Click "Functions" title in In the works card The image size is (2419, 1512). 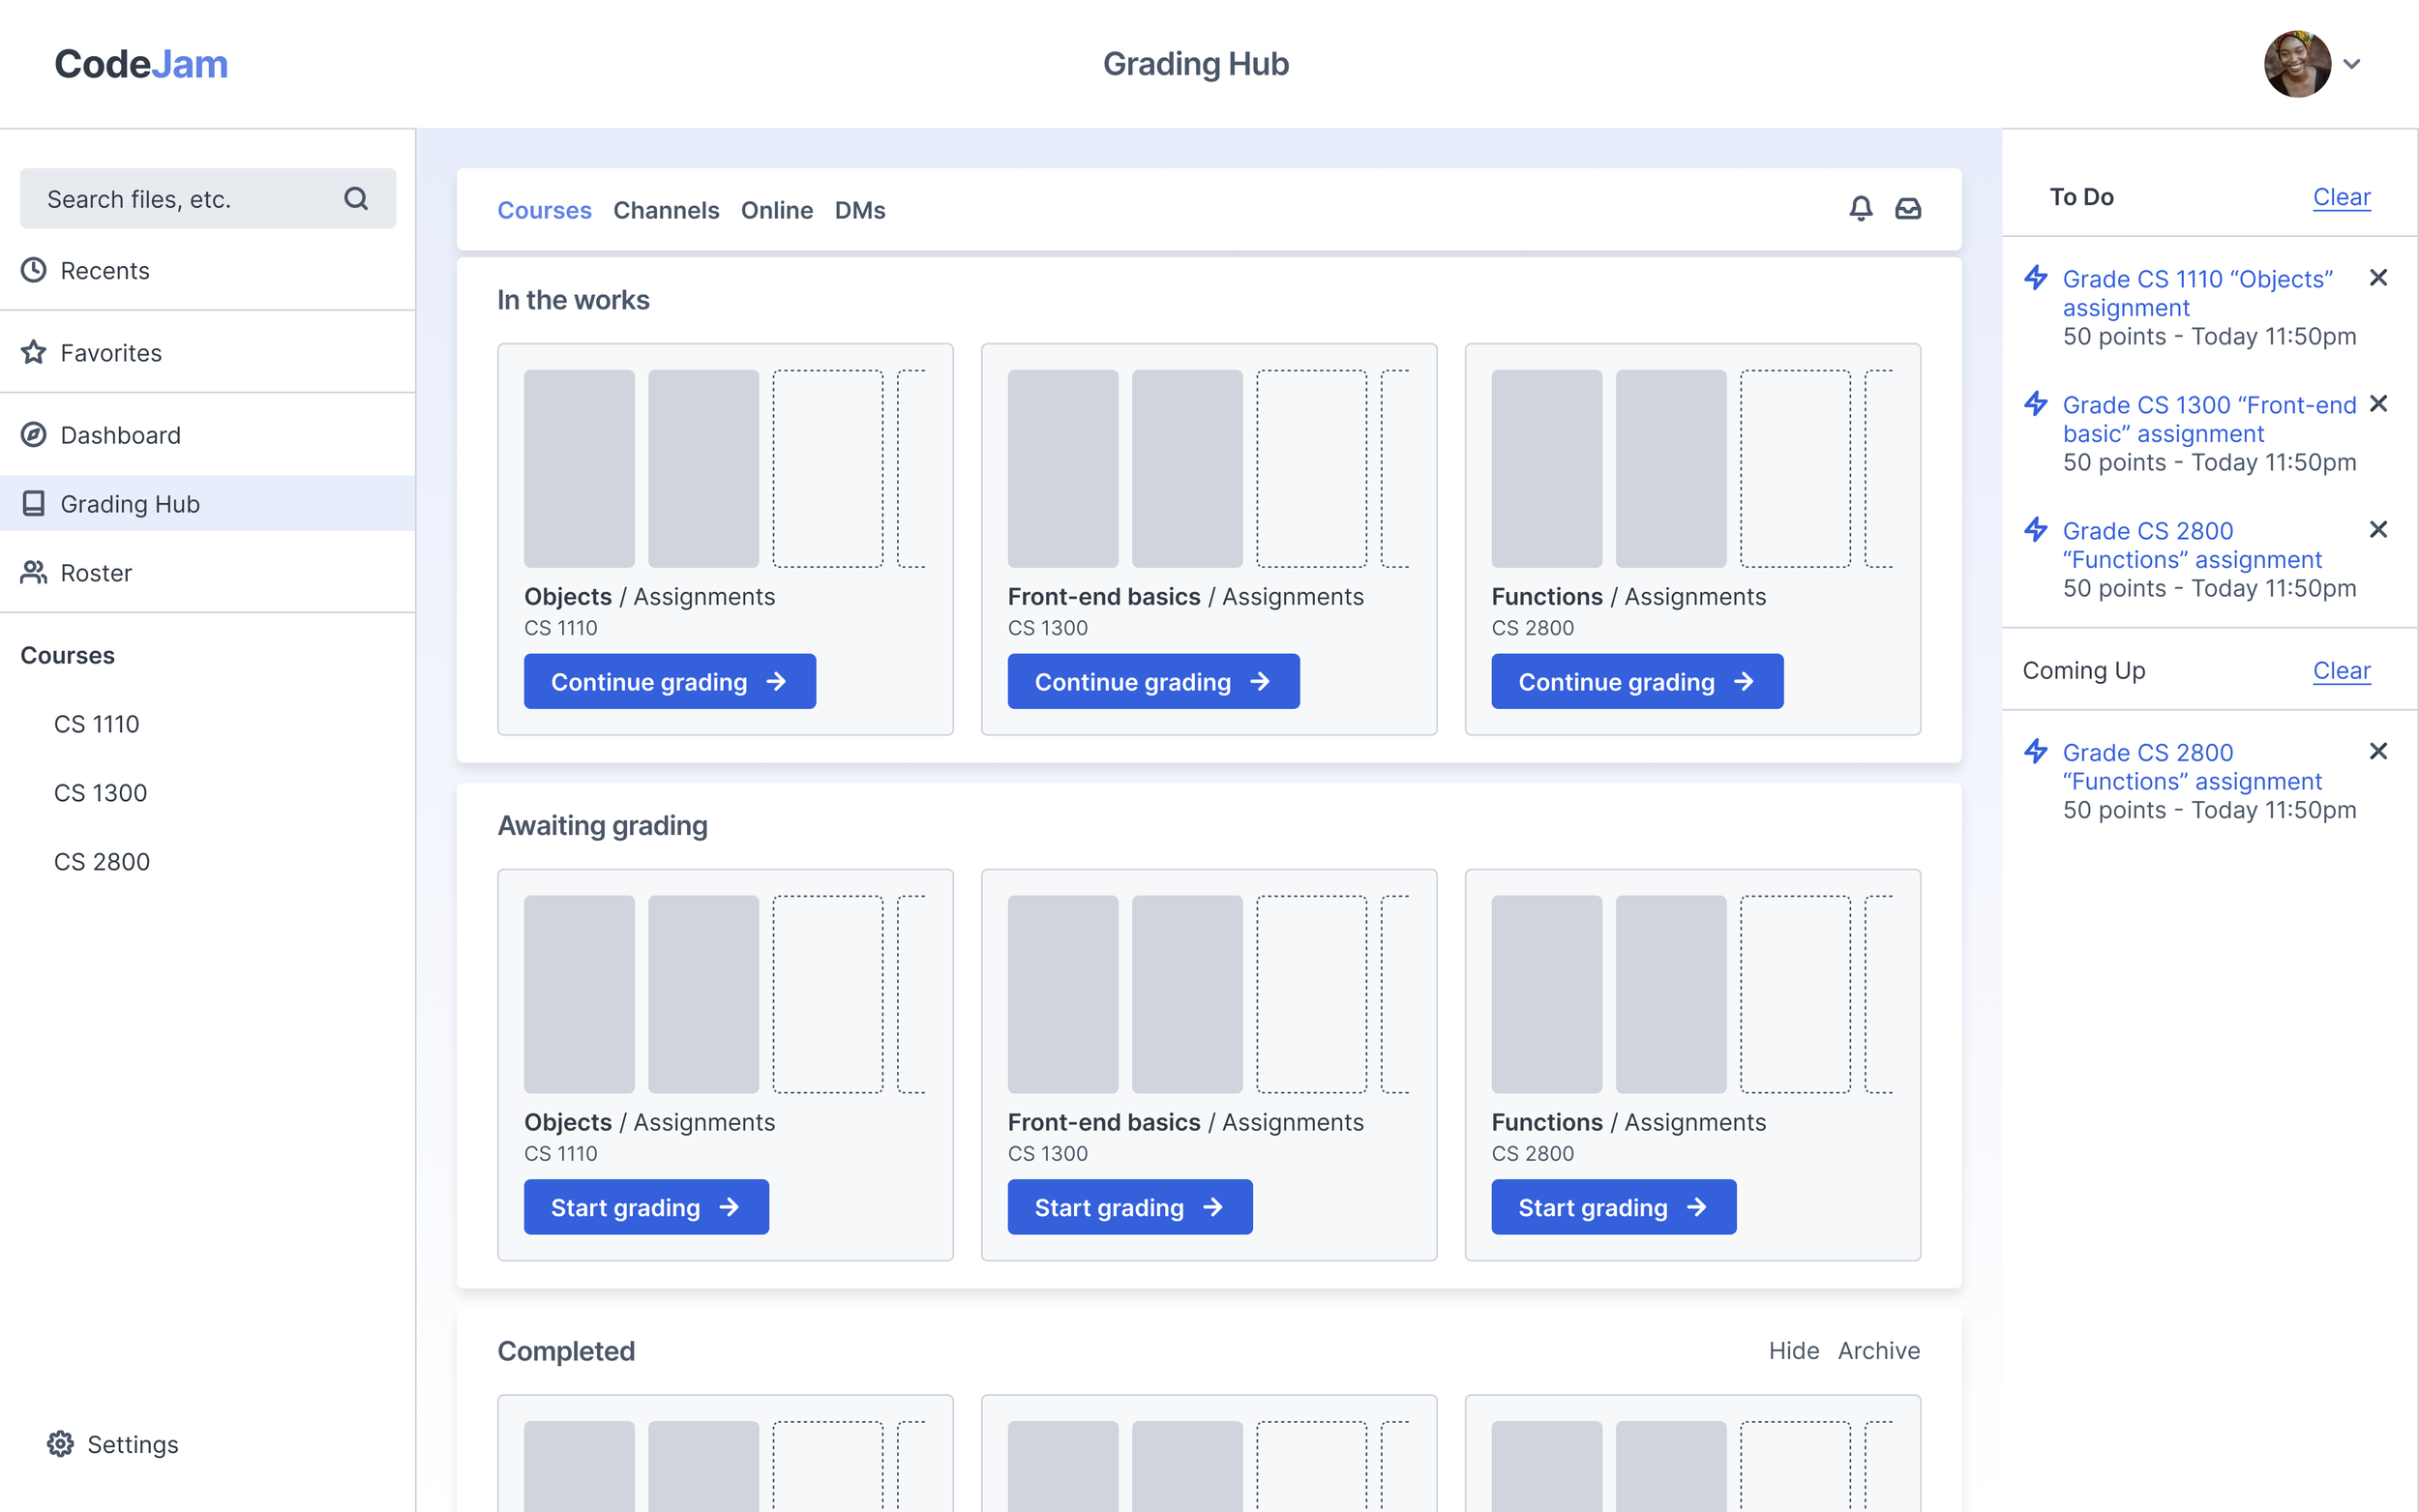pyautogui.click(x=1547, y=597)
